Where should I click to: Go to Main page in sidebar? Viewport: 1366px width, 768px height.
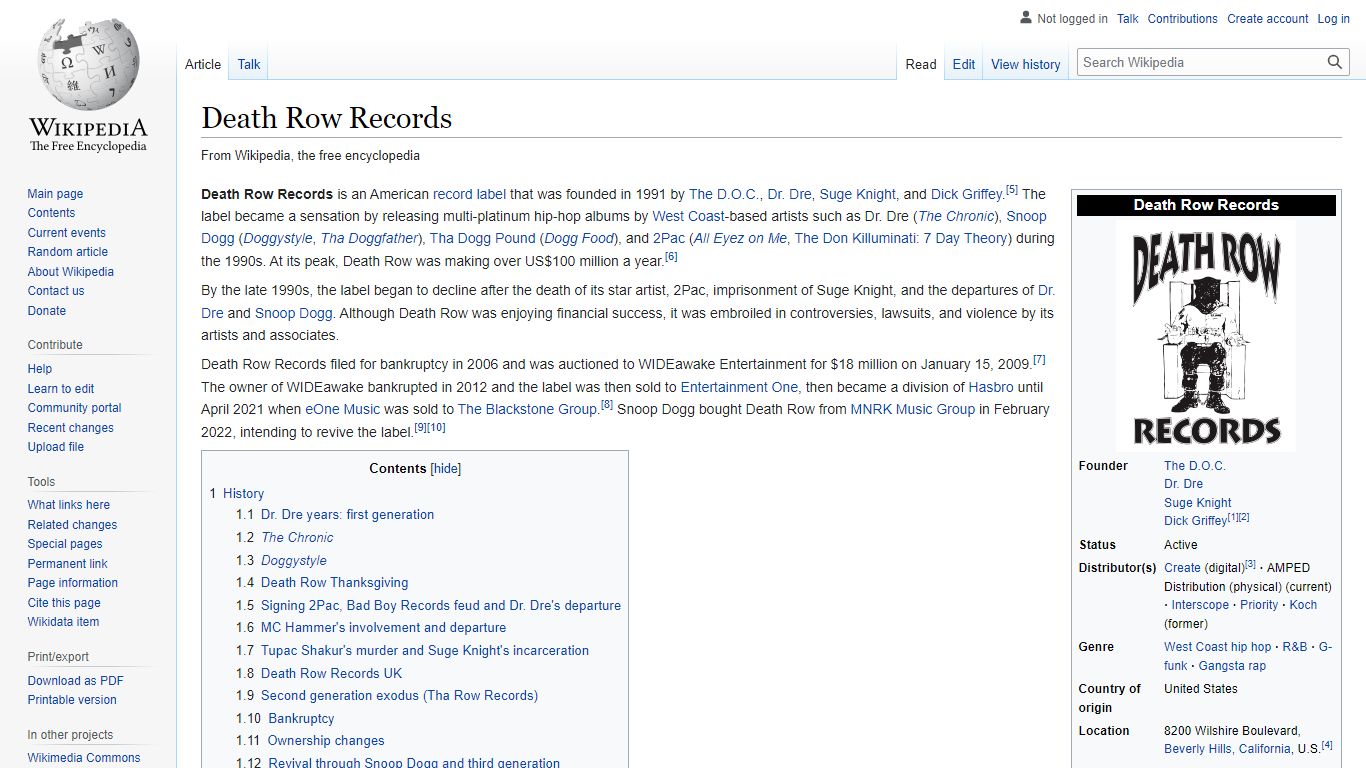click(x=55, y=194)
